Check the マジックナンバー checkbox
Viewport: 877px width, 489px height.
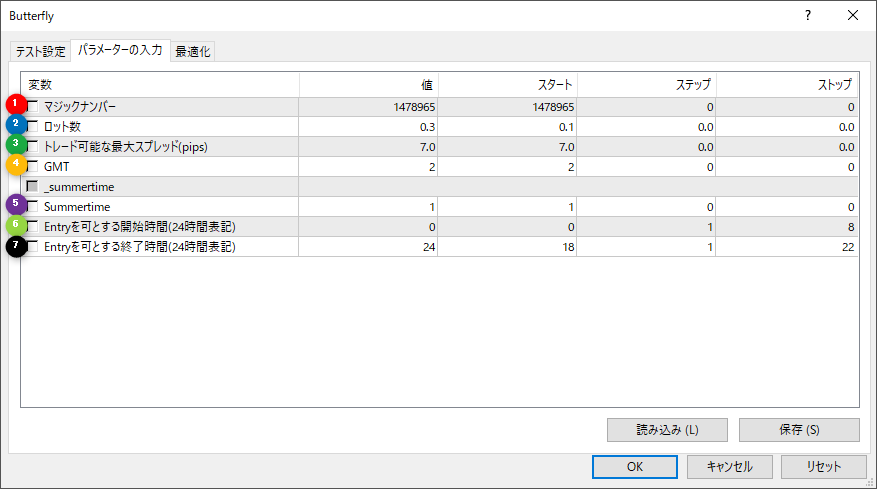pyautogui.click(x=33, y=107)
